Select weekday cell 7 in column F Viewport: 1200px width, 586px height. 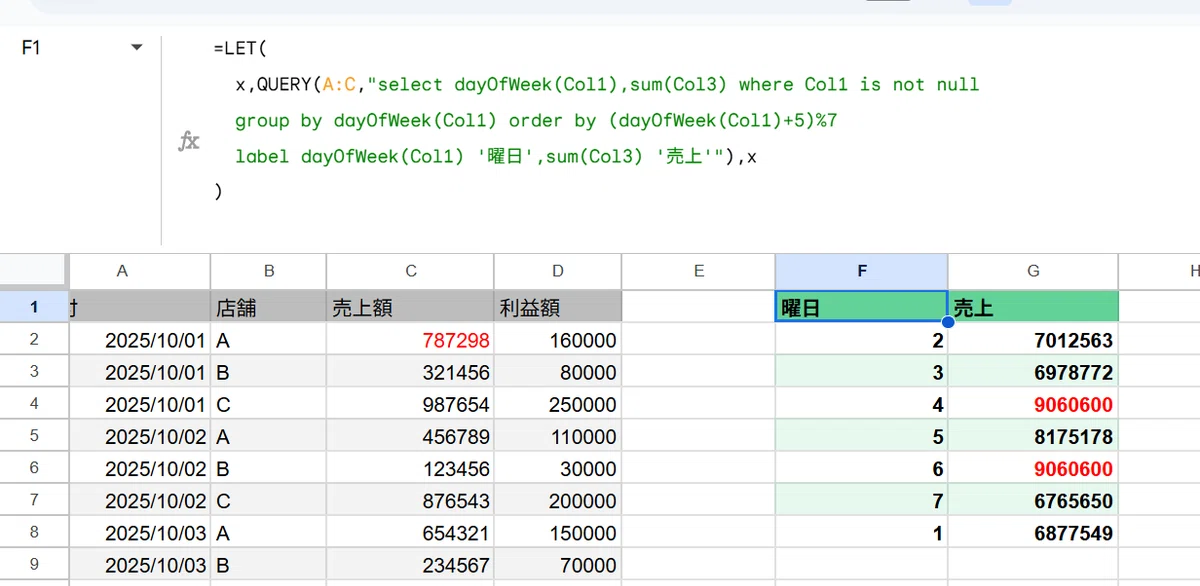[862, 500]
